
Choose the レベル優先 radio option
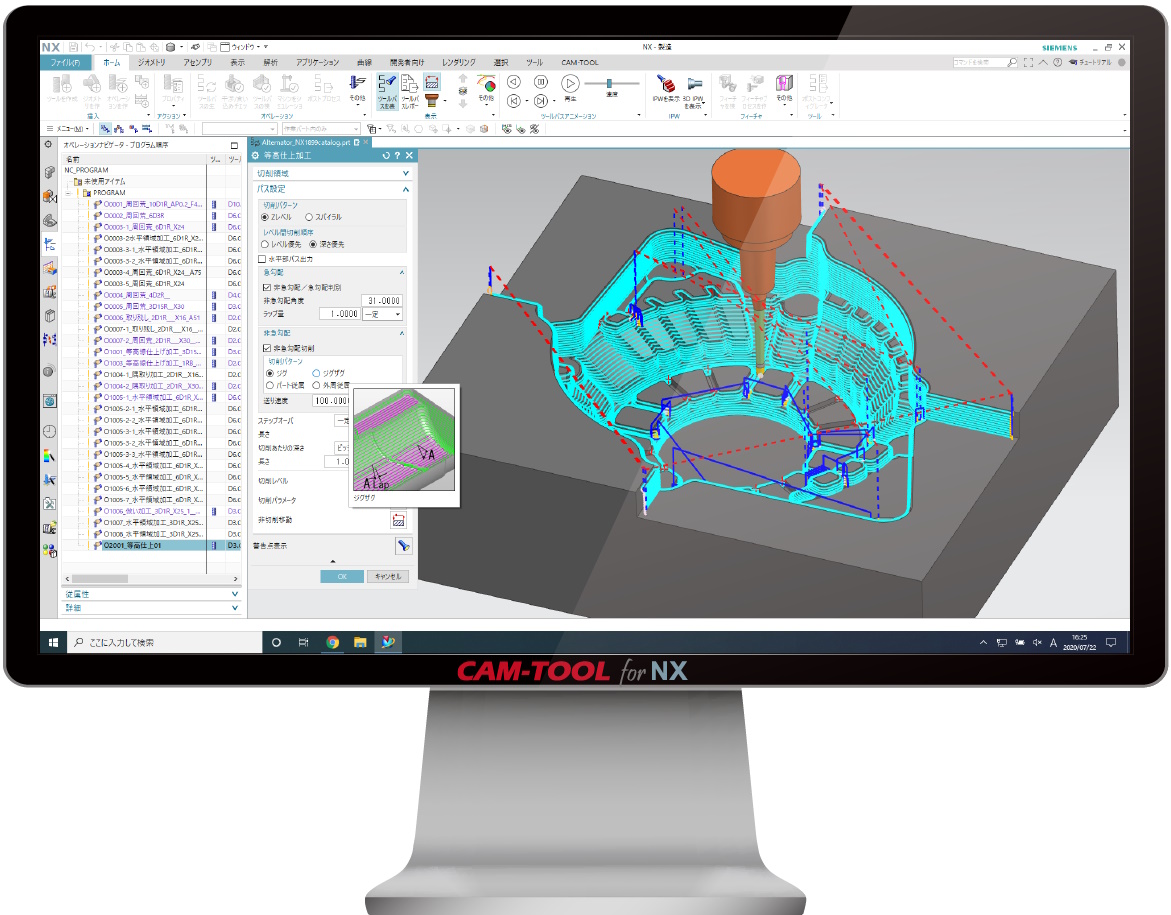pyautogui.click(x=265, y=243)
